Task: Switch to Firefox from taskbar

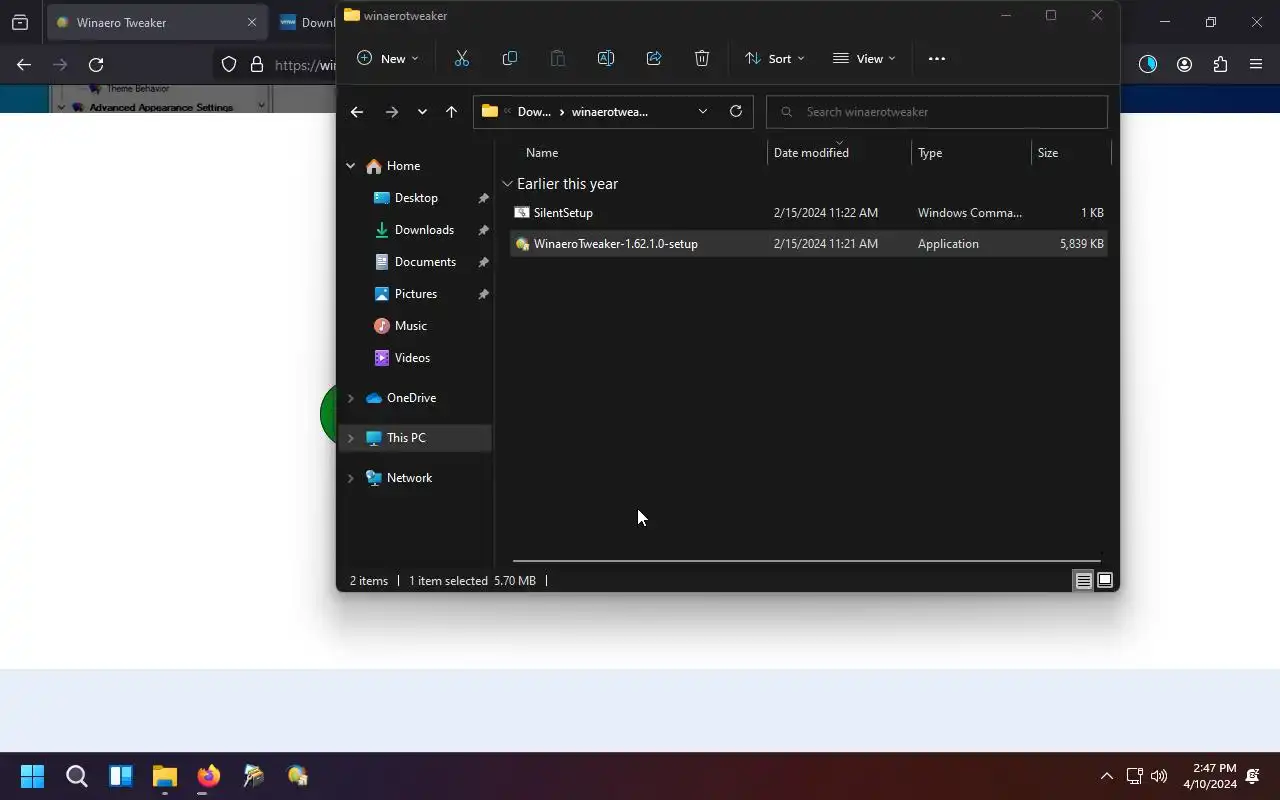Action: [x=209, y=776]
